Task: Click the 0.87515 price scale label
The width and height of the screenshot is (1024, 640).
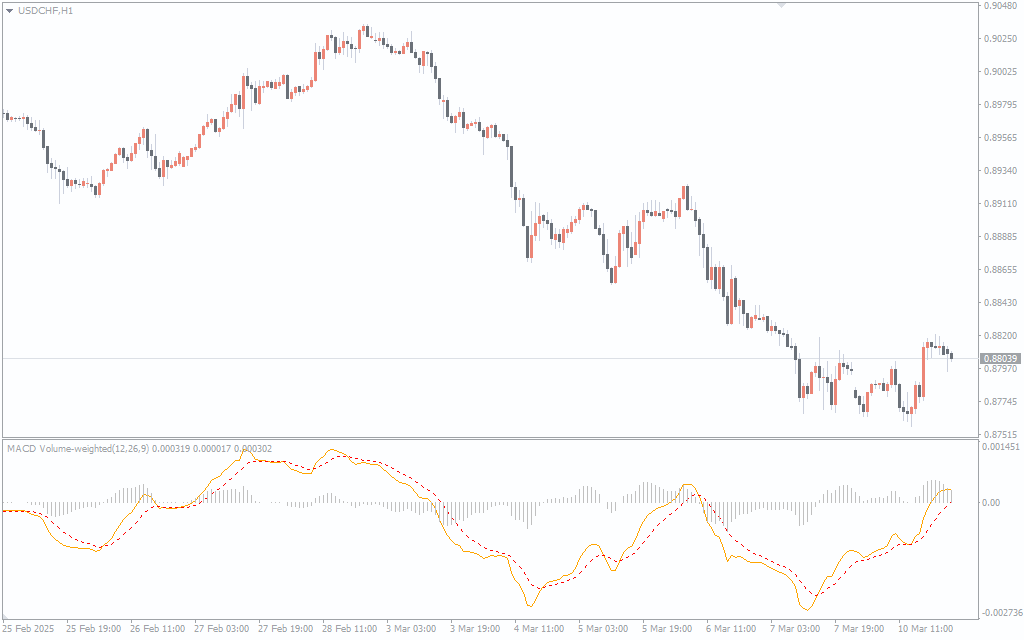Action: [x=1000, y=435]
